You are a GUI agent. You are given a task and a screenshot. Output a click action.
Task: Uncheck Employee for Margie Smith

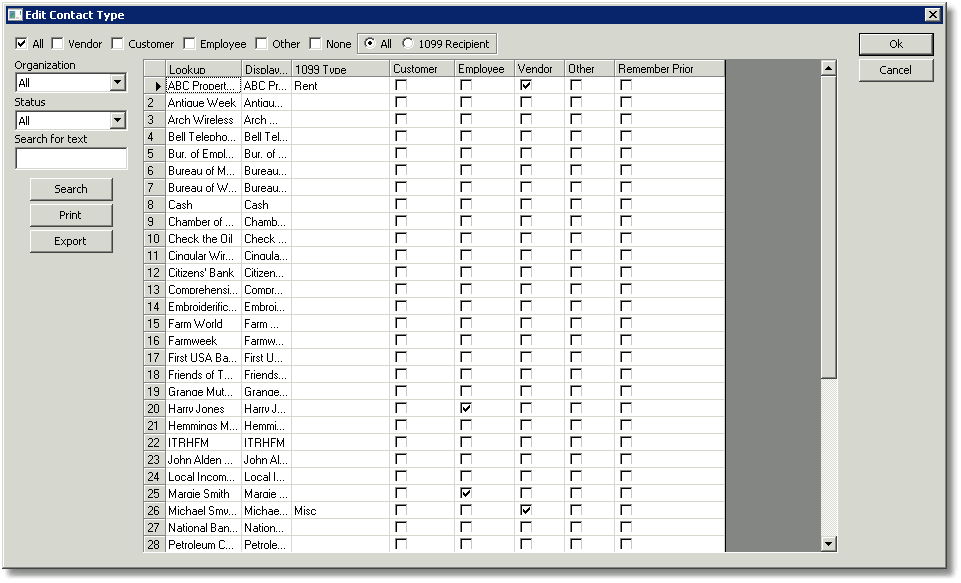(x=466, y=493)
